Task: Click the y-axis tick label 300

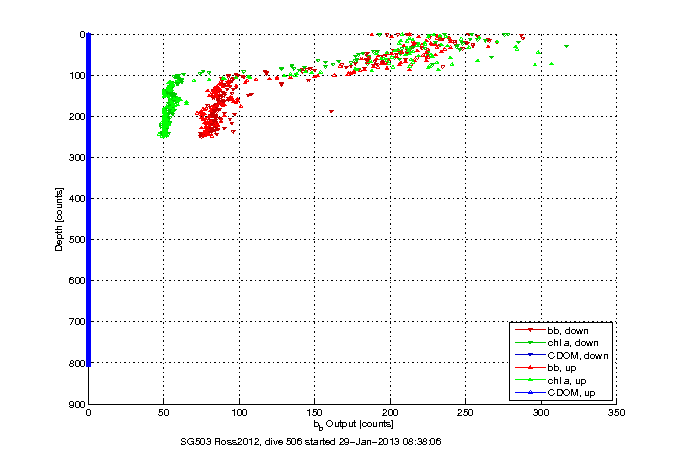Action: click(76, 157)
